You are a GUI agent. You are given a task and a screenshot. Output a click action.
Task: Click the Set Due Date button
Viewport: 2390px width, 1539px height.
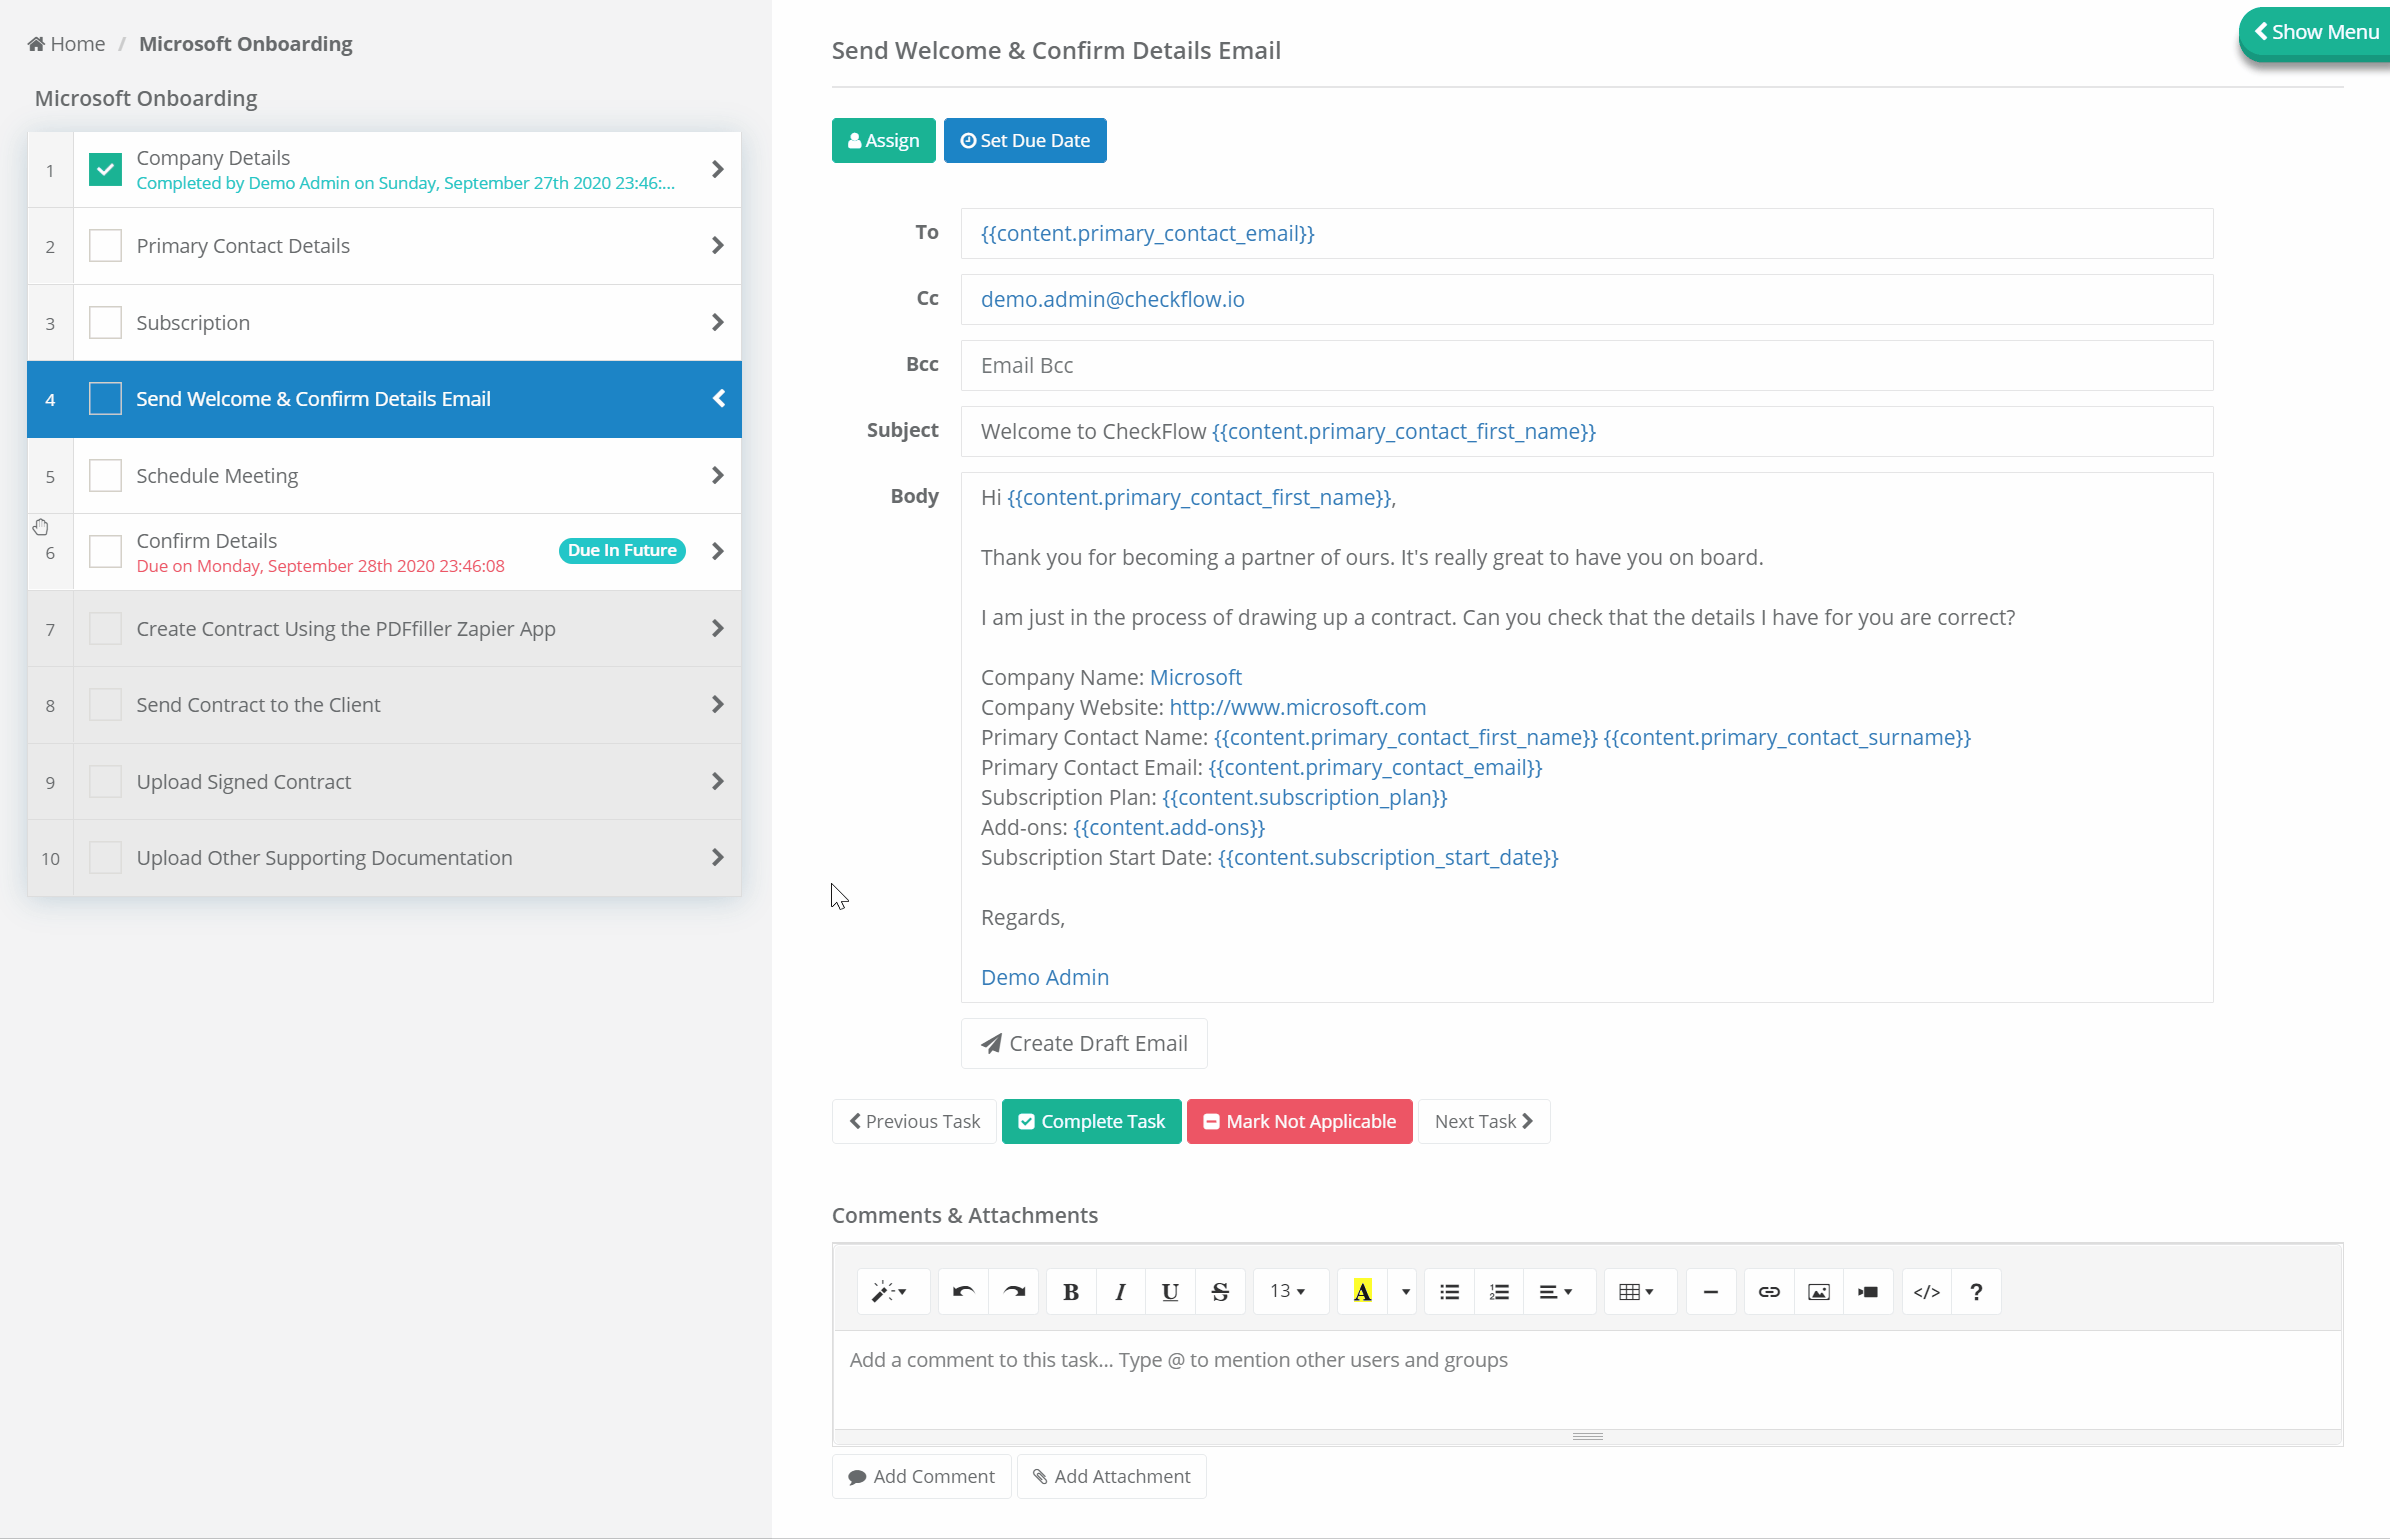coord(1026,139)
